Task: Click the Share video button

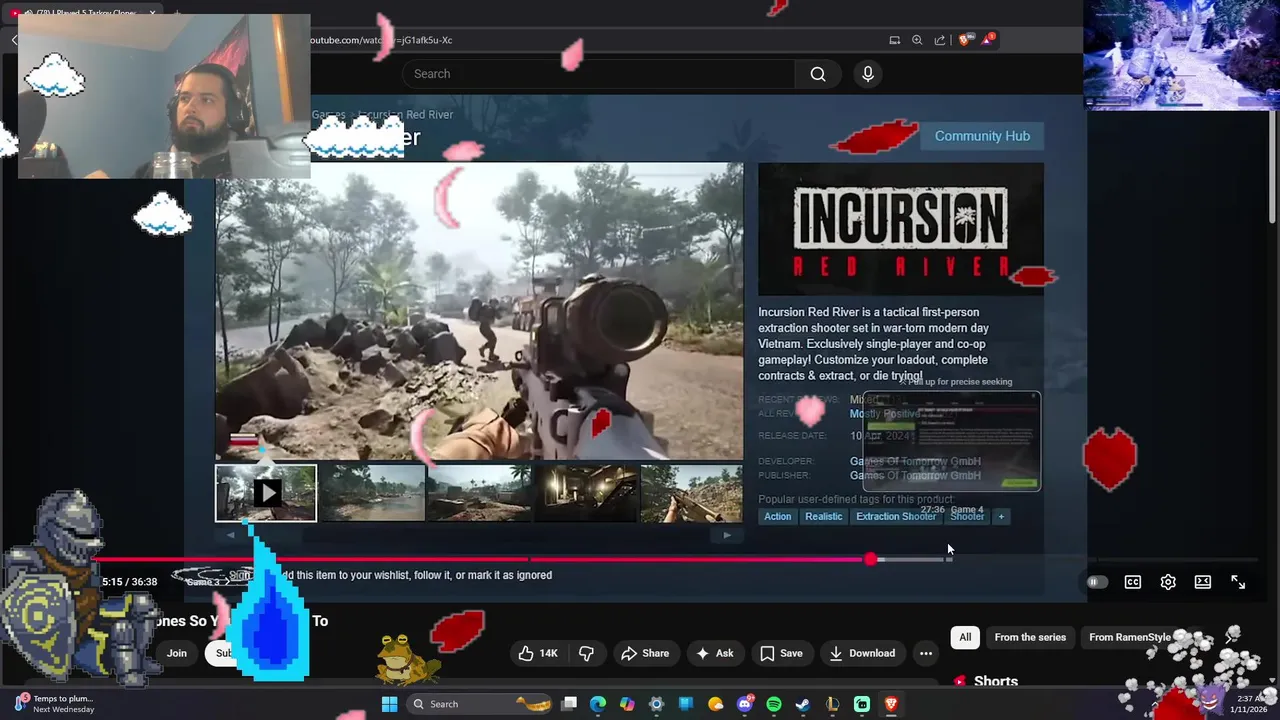Action: (x=645, y=653)
